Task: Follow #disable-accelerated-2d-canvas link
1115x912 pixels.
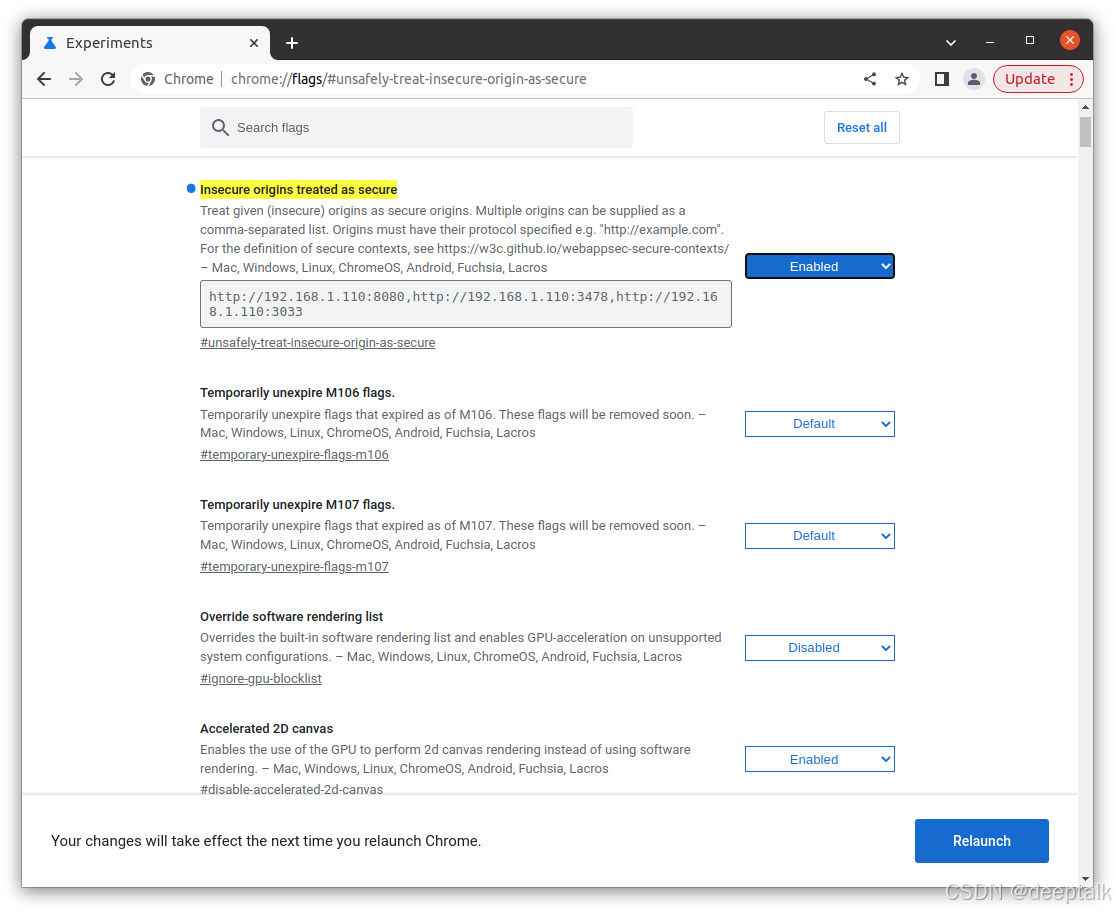Action: (292, 789)
